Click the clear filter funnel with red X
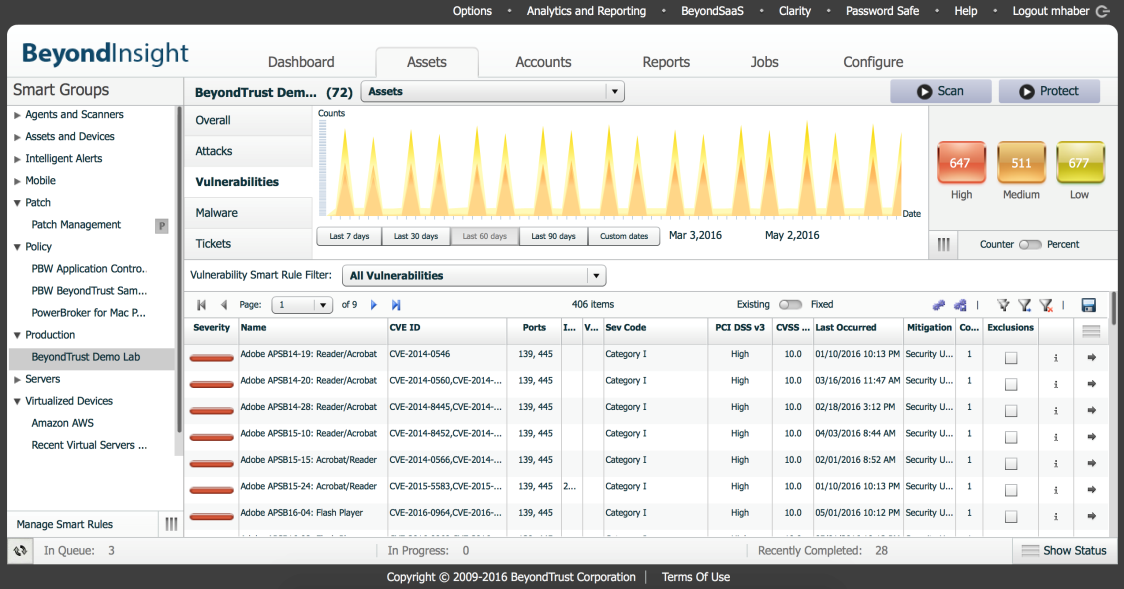1124x589 pixels. point(1045,305)
